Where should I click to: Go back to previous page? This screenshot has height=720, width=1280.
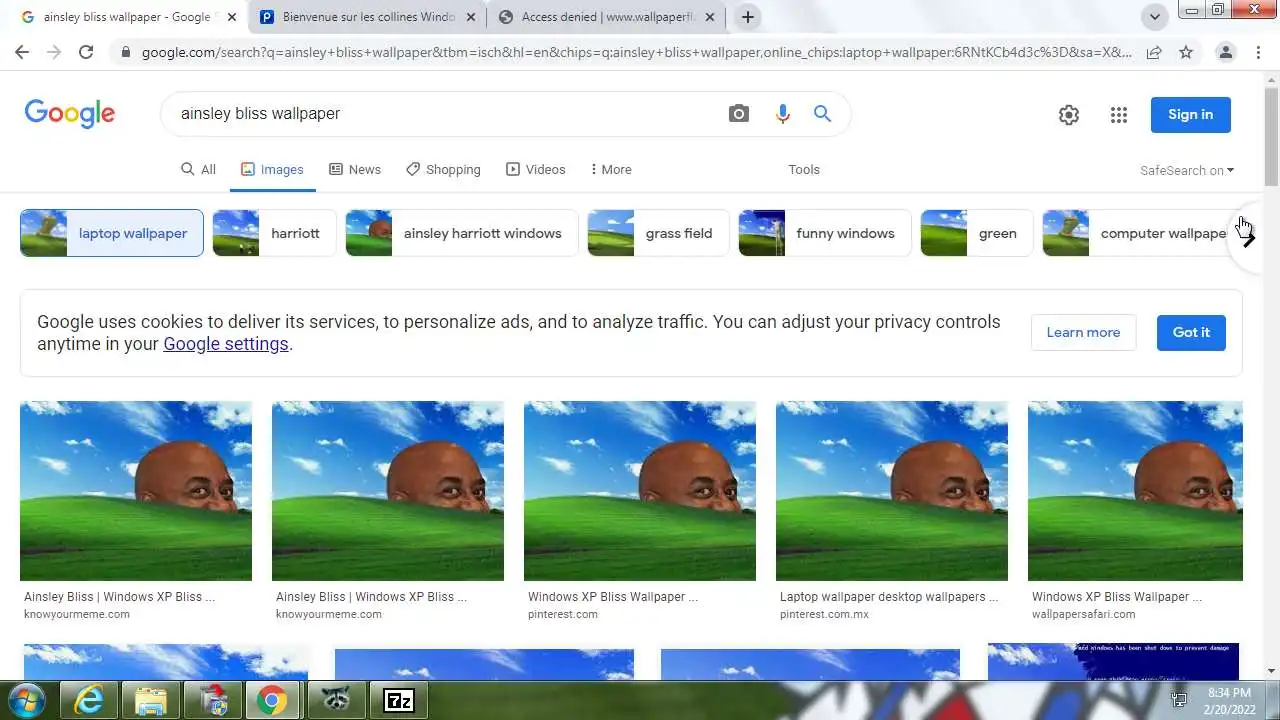(x=22, y=52)
